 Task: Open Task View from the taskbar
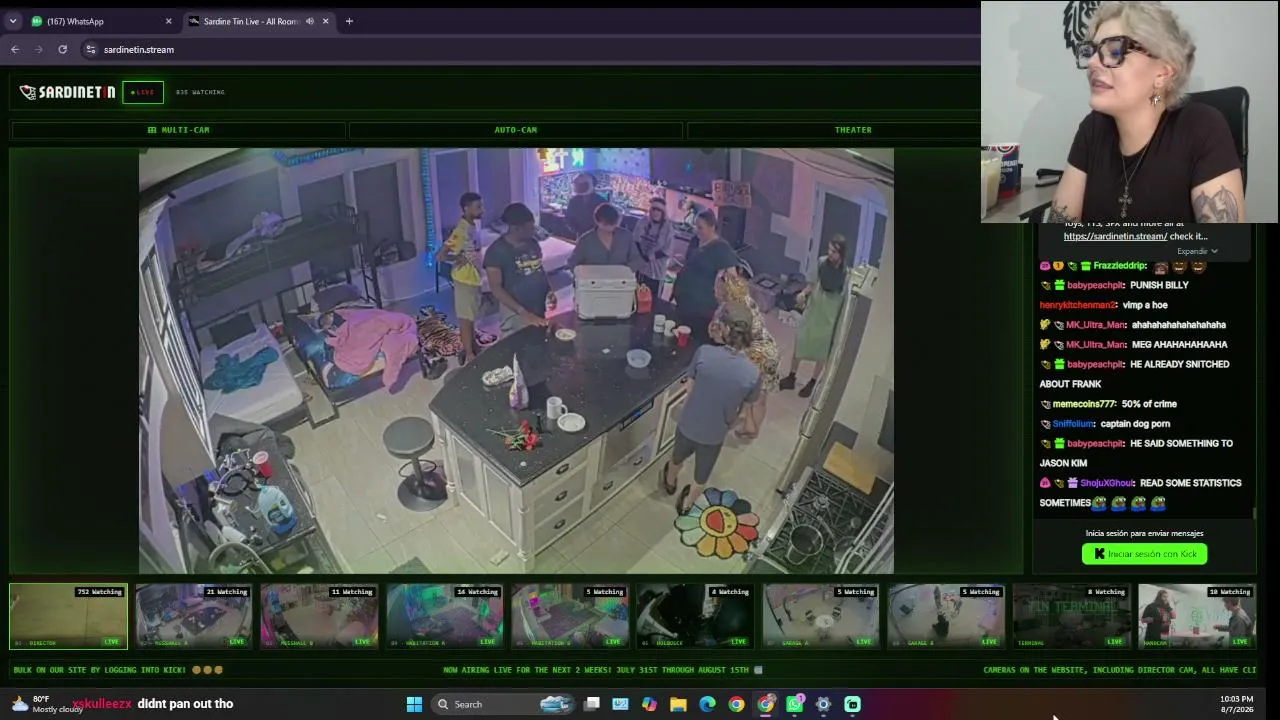click(592, 704)
